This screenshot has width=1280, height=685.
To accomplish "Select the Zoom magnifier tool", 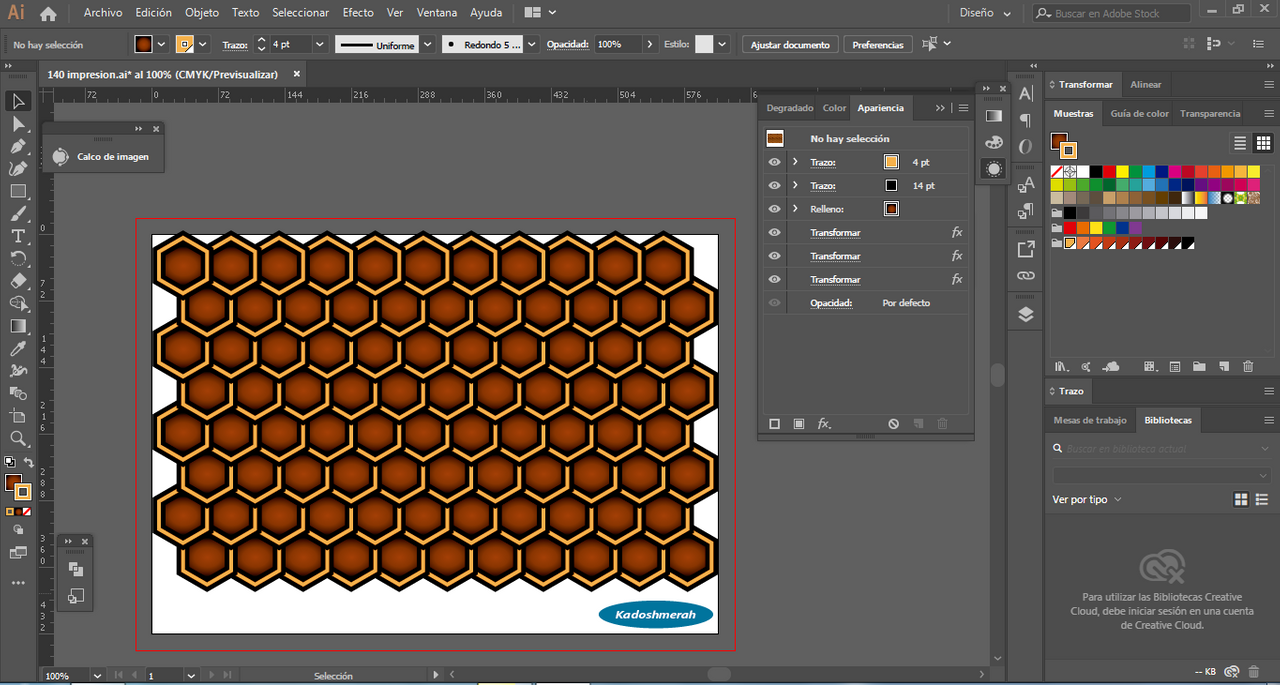I will click(18, 438).
